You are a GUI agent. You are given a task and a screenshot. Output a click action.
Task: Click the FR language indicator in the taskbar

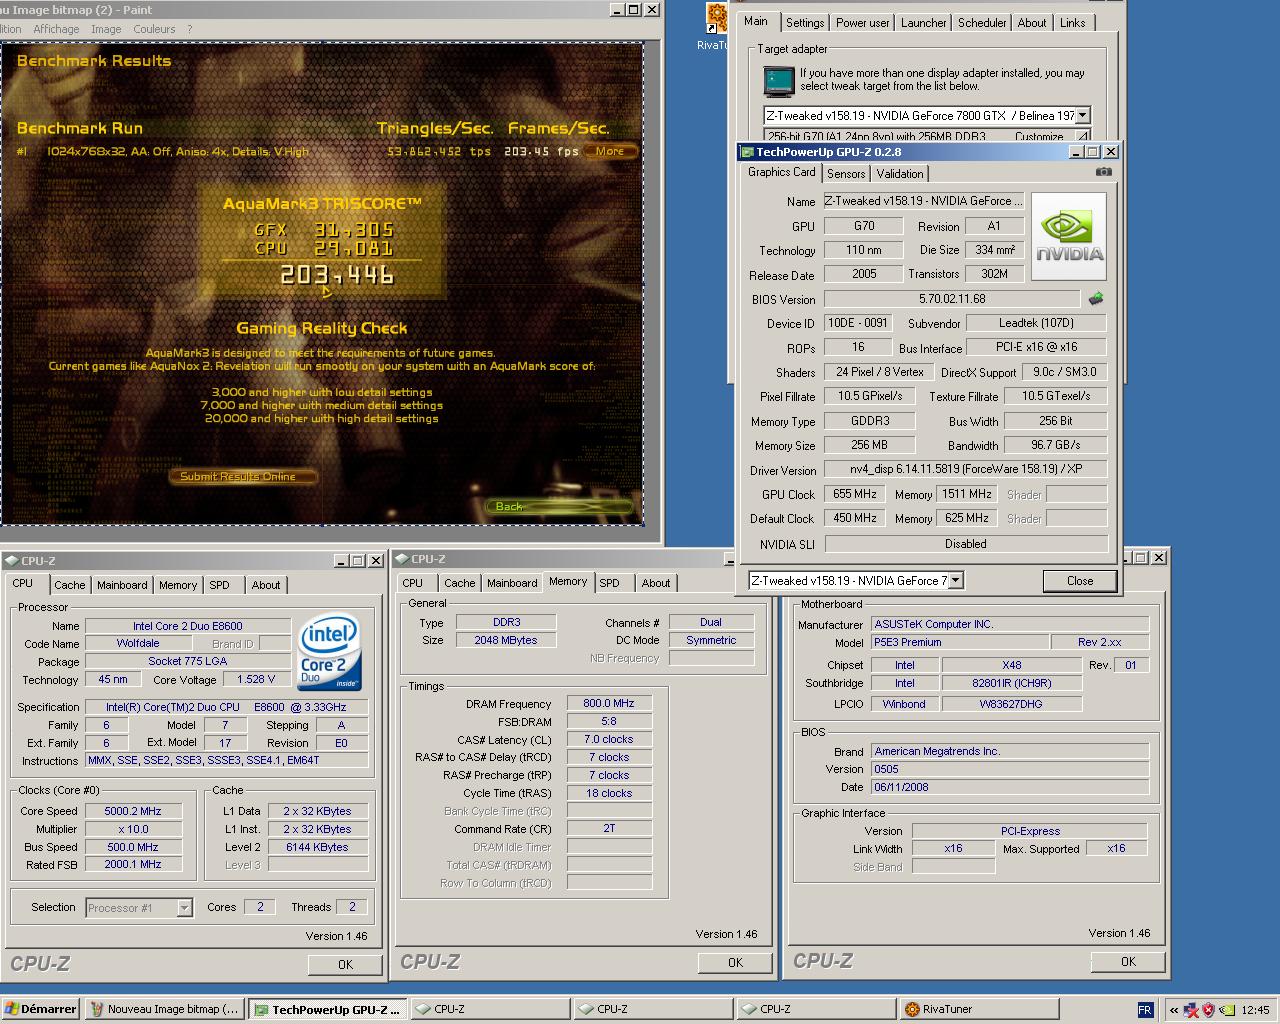pyautogui.click(x=1145, y=1010)
